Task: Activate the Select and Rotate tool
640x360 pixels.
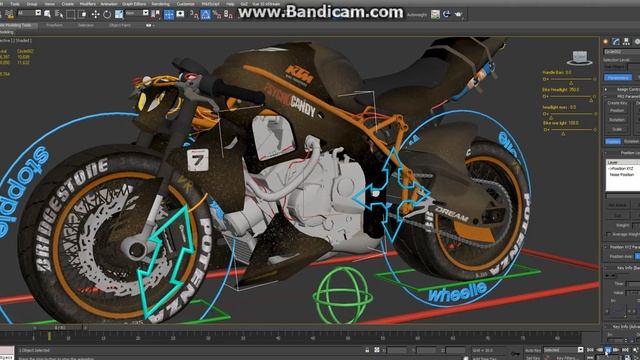Action: [x=107, y=15]
